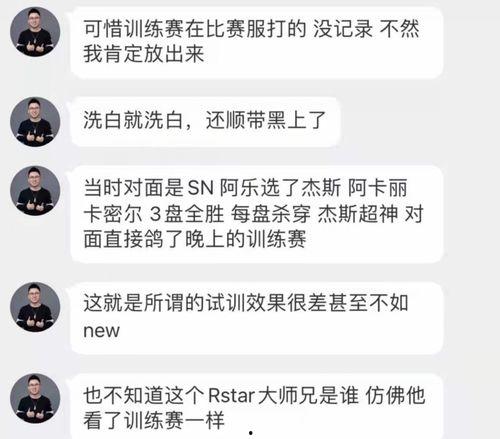Open profile avatar beside '当时对面是 SN' message

35,190
